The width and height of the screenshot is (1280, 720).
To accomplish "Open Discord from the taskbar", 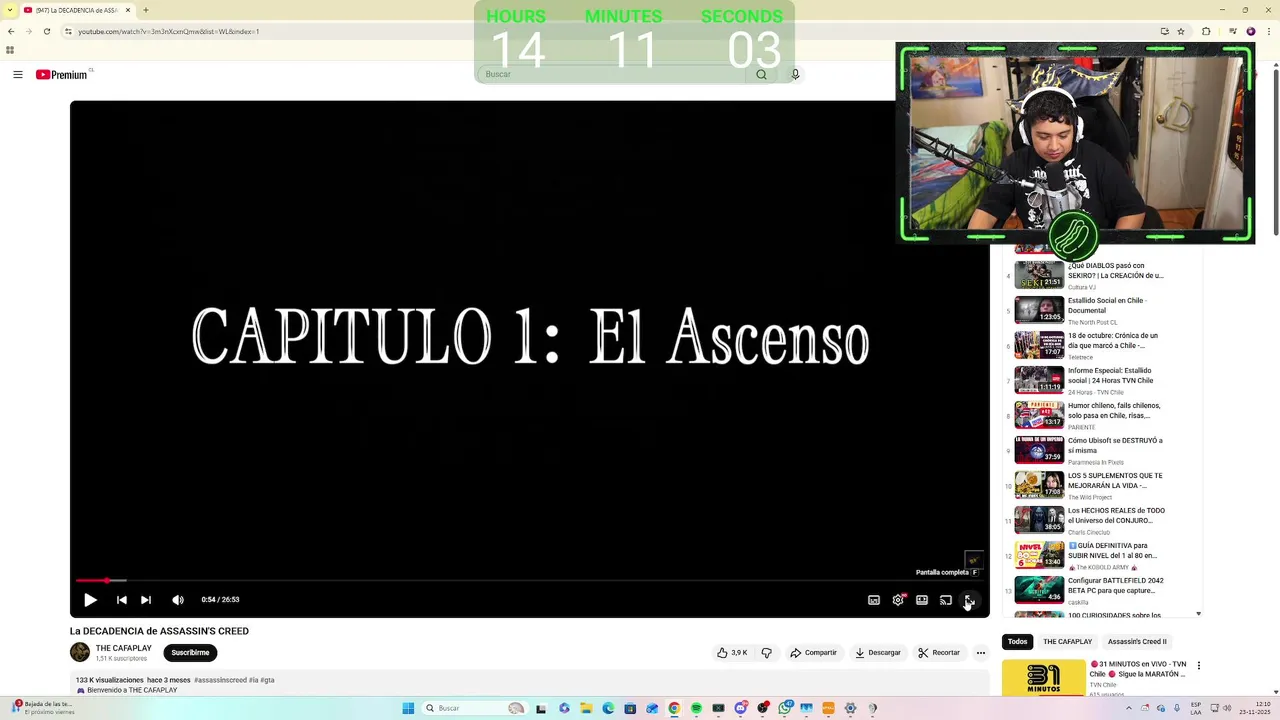I will (x=740, y=708).
